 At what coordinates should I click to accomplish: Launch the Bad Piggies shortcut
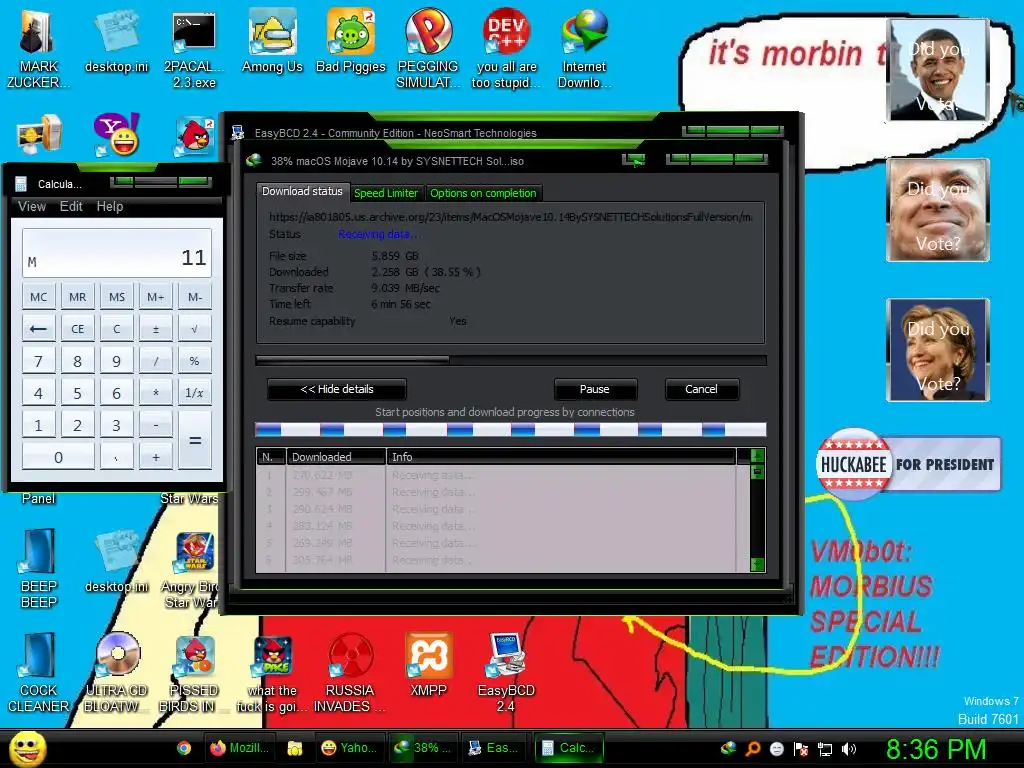351,40
